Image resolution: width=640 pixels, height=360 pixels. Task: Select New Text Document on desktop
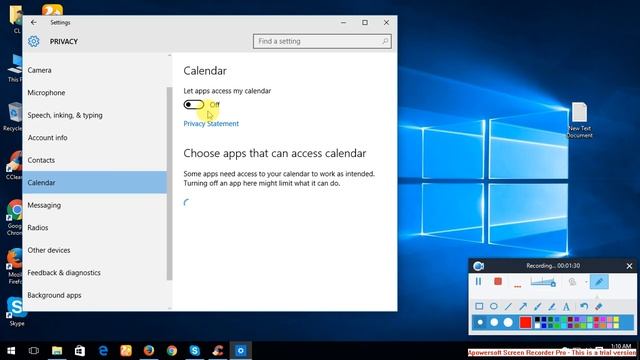(x=579, y=120)
